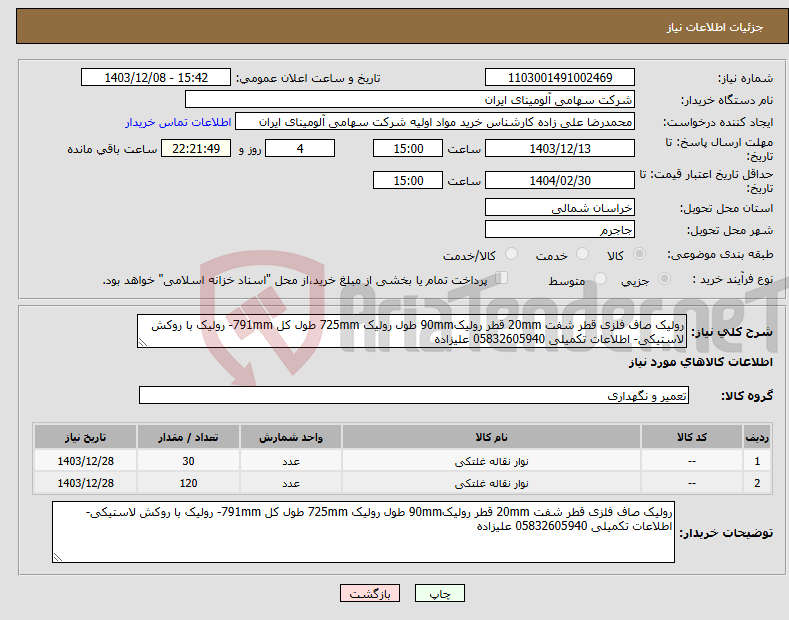Click the ردیف column header
The image size is (789, 620).
click(x=757, y=437)
